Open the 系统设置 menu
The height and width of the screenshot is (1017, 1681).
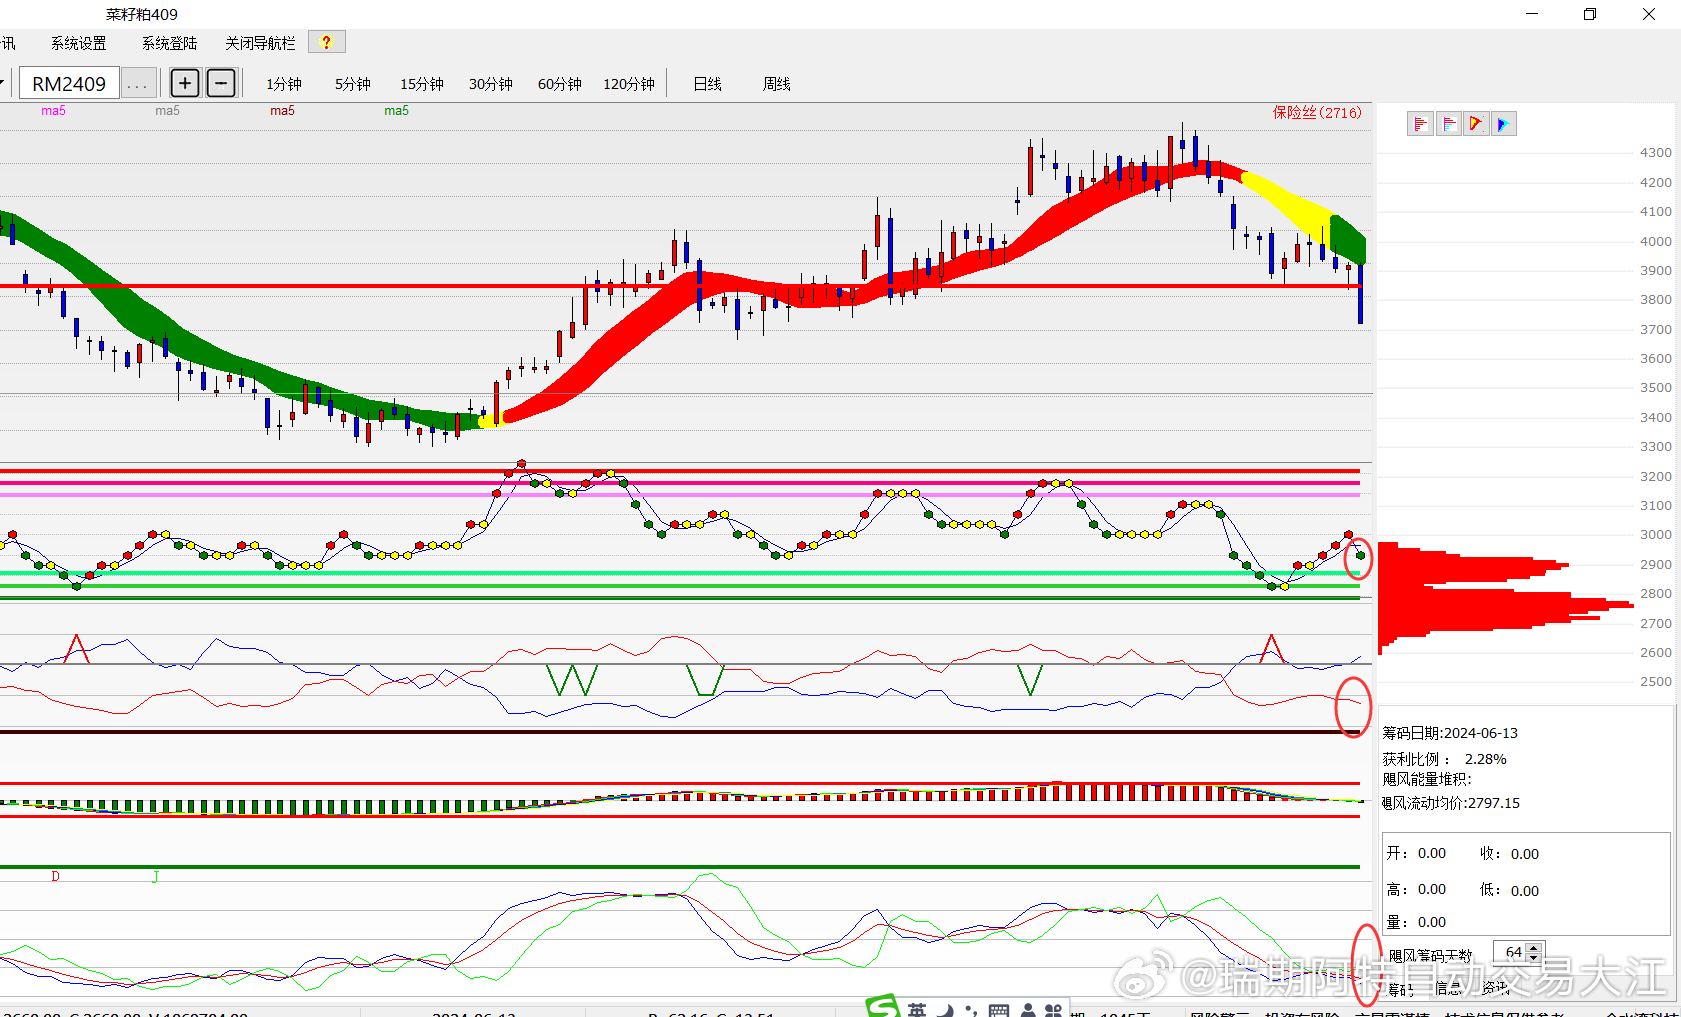(x=79, y=43)
